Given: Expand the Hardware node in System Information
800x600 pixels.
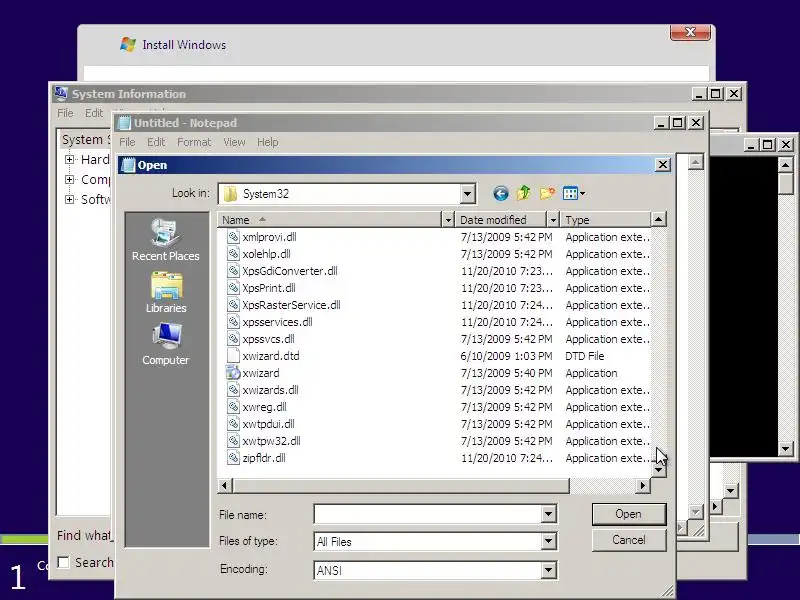Looking at the screenshot, I should pos(69,160).
